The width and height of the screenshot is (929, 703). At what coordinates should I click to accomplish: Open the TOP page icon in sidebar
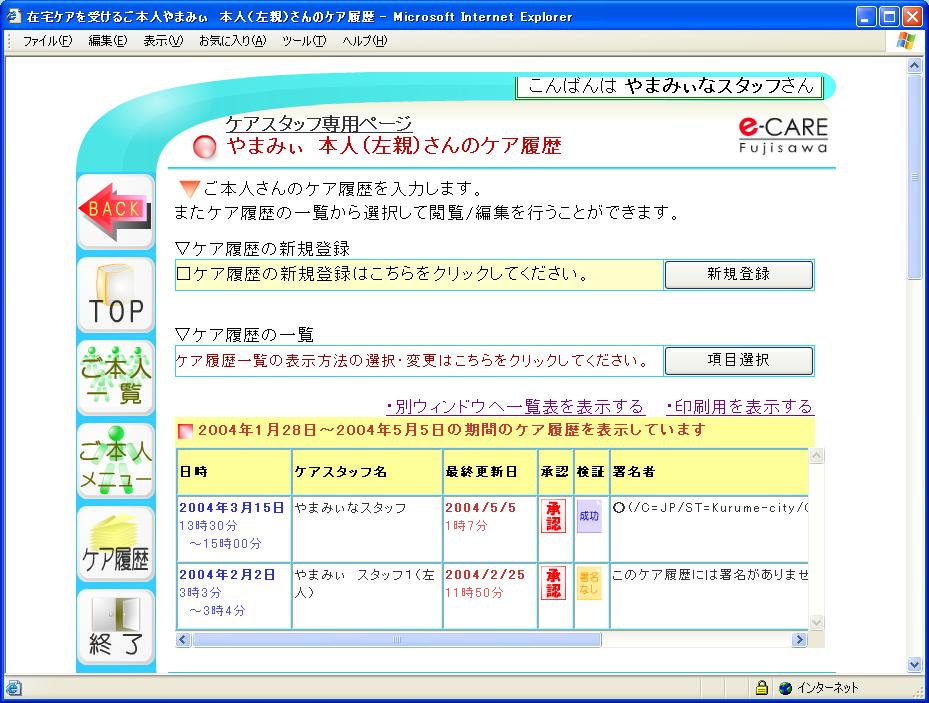pos(115,295)
